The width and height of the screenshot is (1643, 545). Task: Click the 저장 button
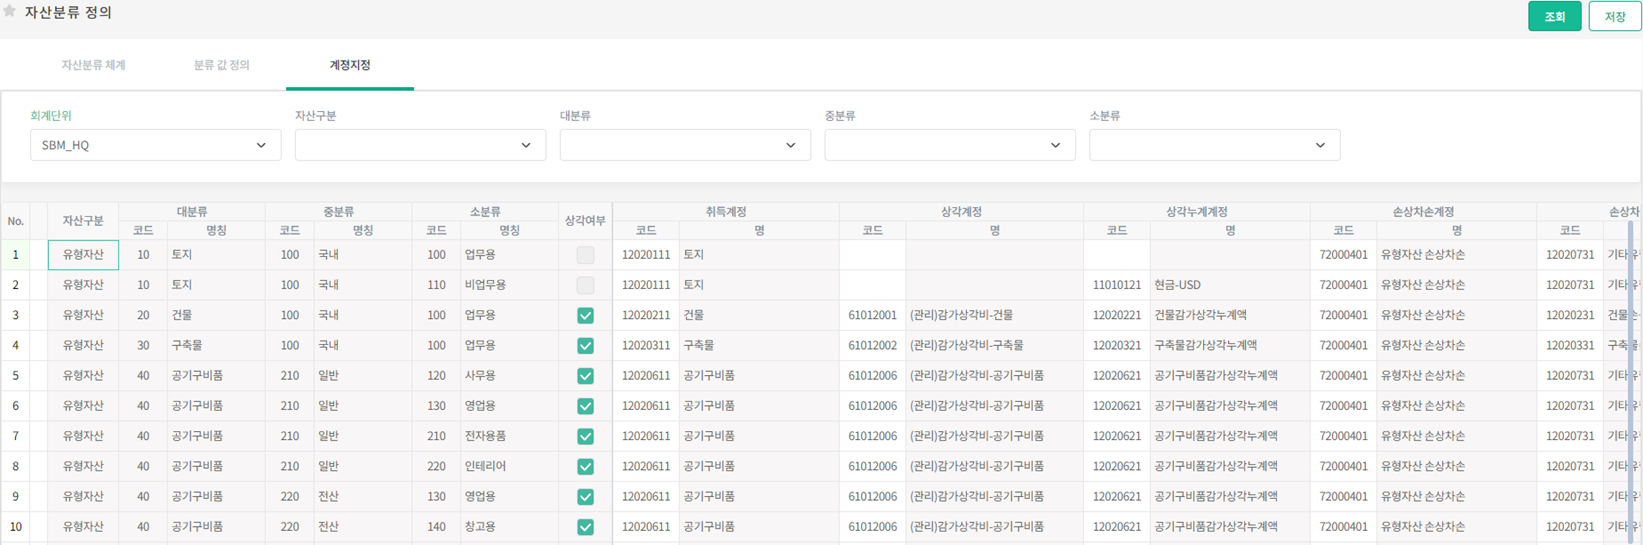(x=1614, y=16)
